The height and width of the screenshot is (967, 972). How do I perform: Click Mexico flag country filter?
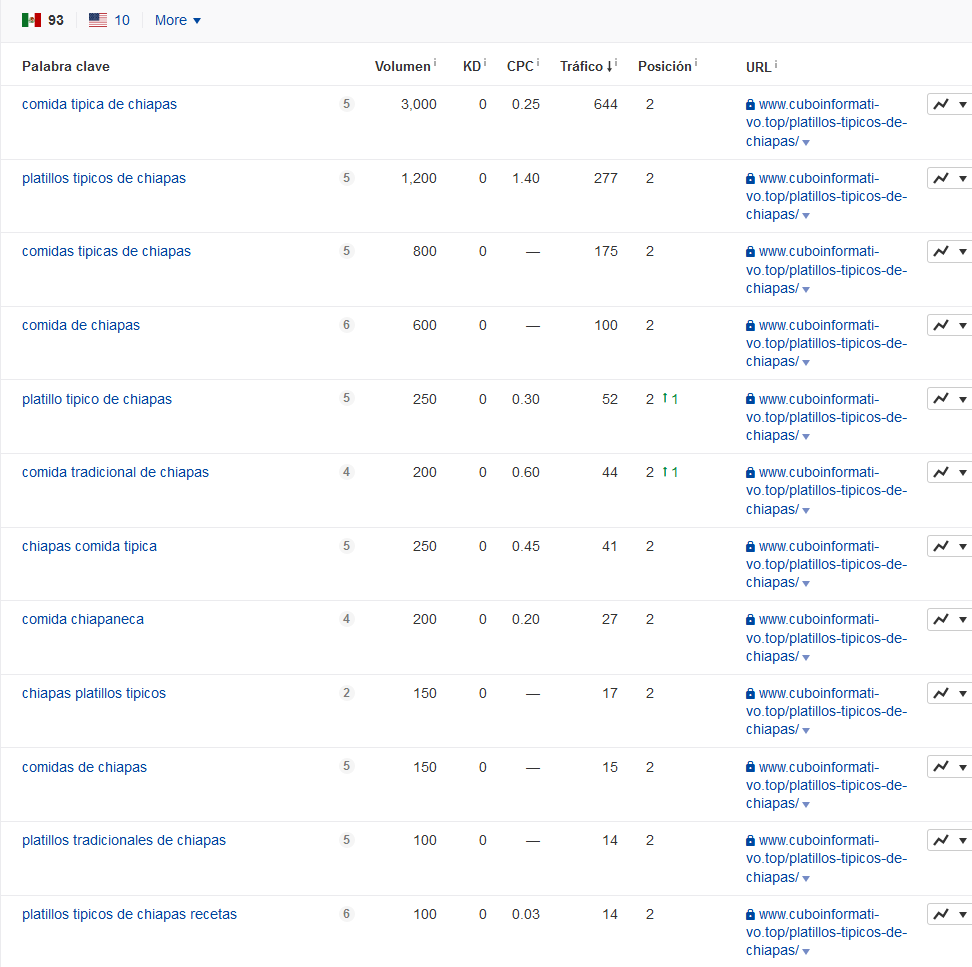31,20
